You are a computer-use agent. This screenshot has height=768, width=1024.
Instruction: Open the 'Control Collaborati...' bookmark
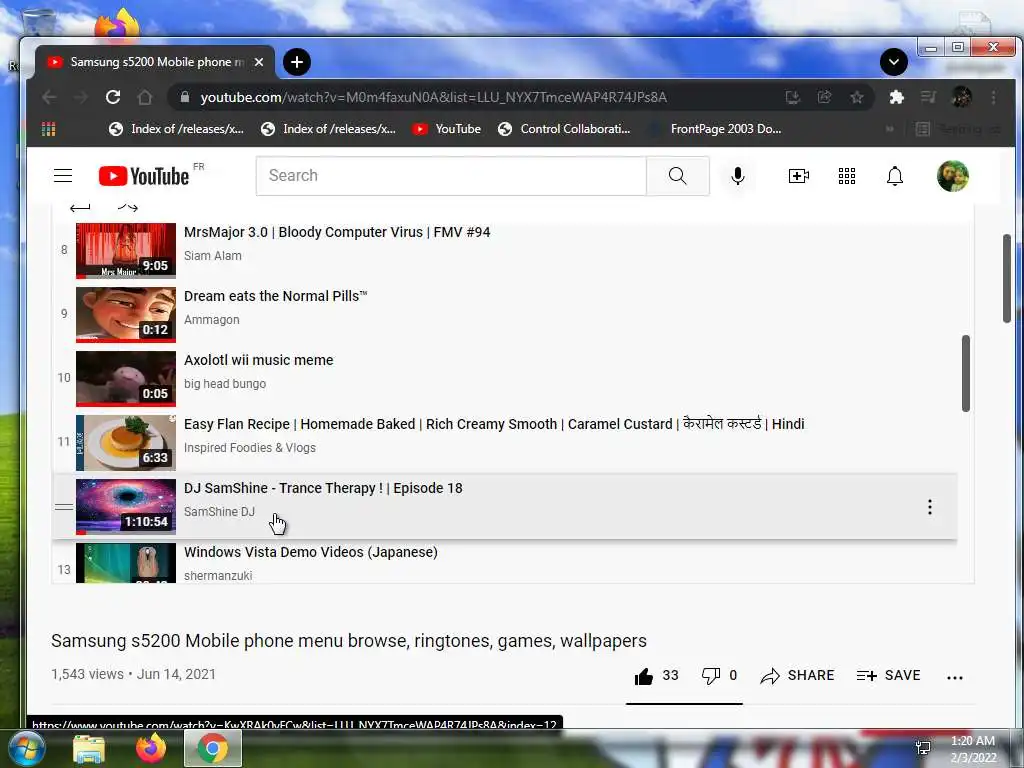point(564,129)
